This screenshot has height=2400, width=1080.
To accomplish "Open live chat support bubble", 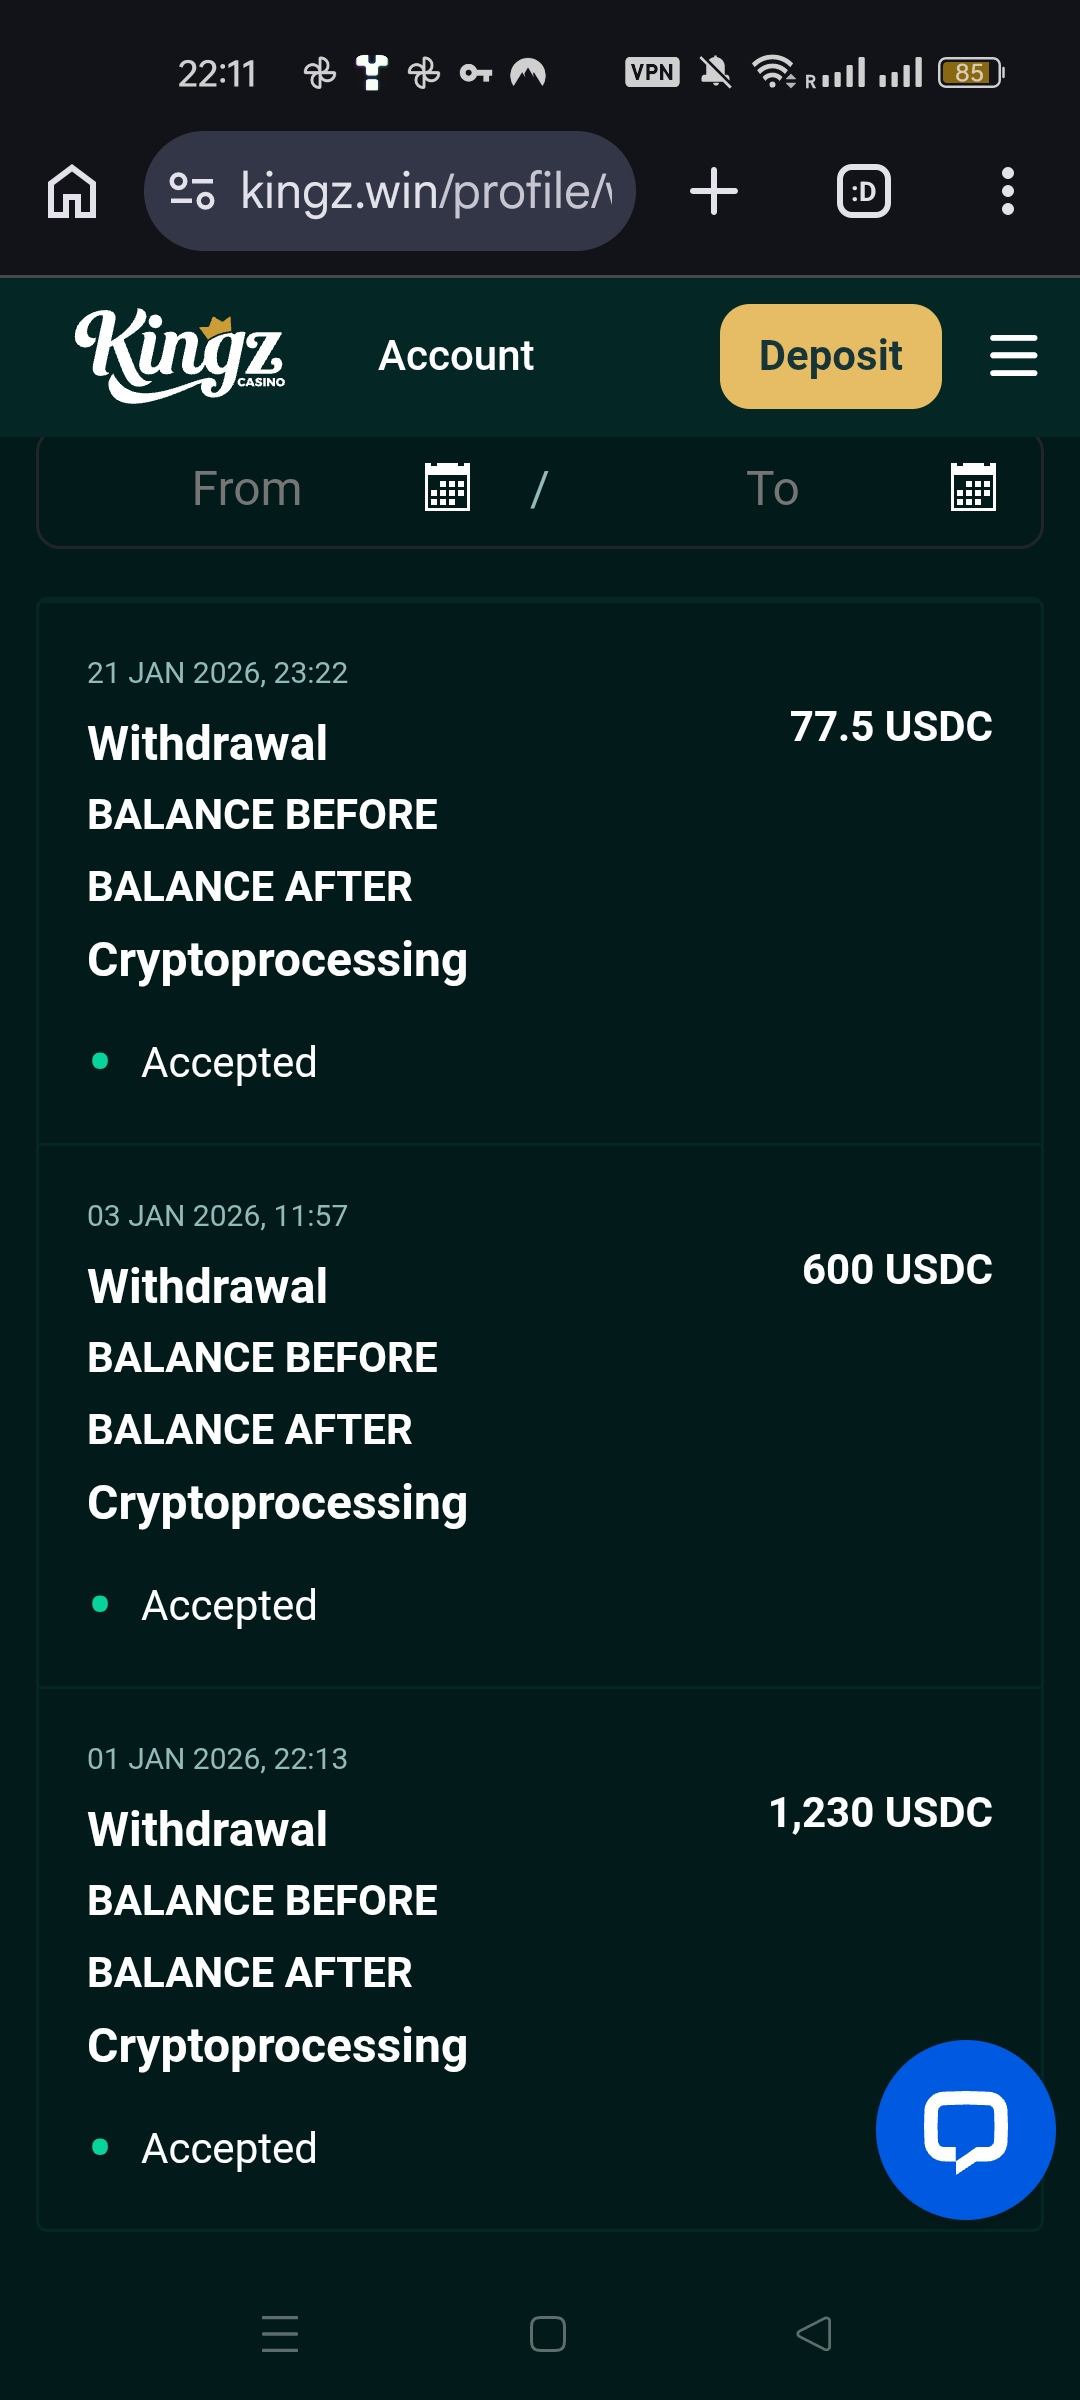I will (x=965, y=2129).
